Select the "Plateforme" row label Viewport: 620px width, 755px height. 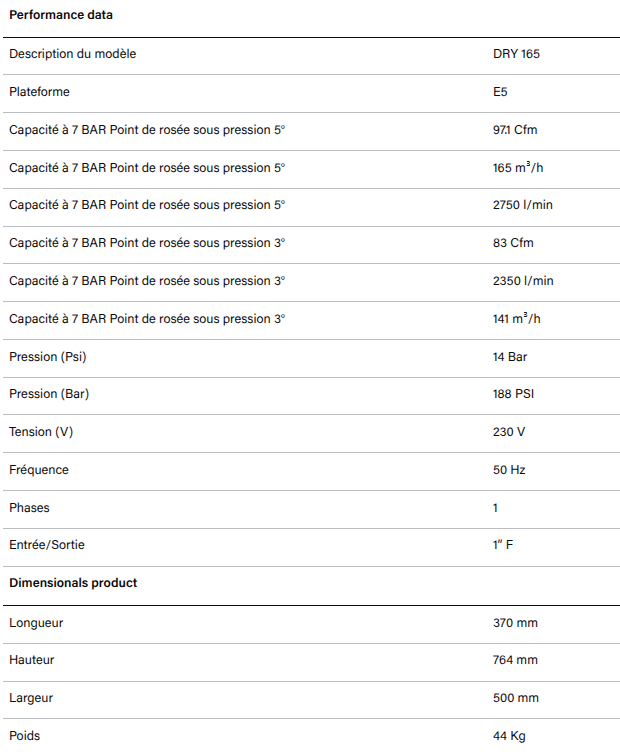click(x=39, y=92)
